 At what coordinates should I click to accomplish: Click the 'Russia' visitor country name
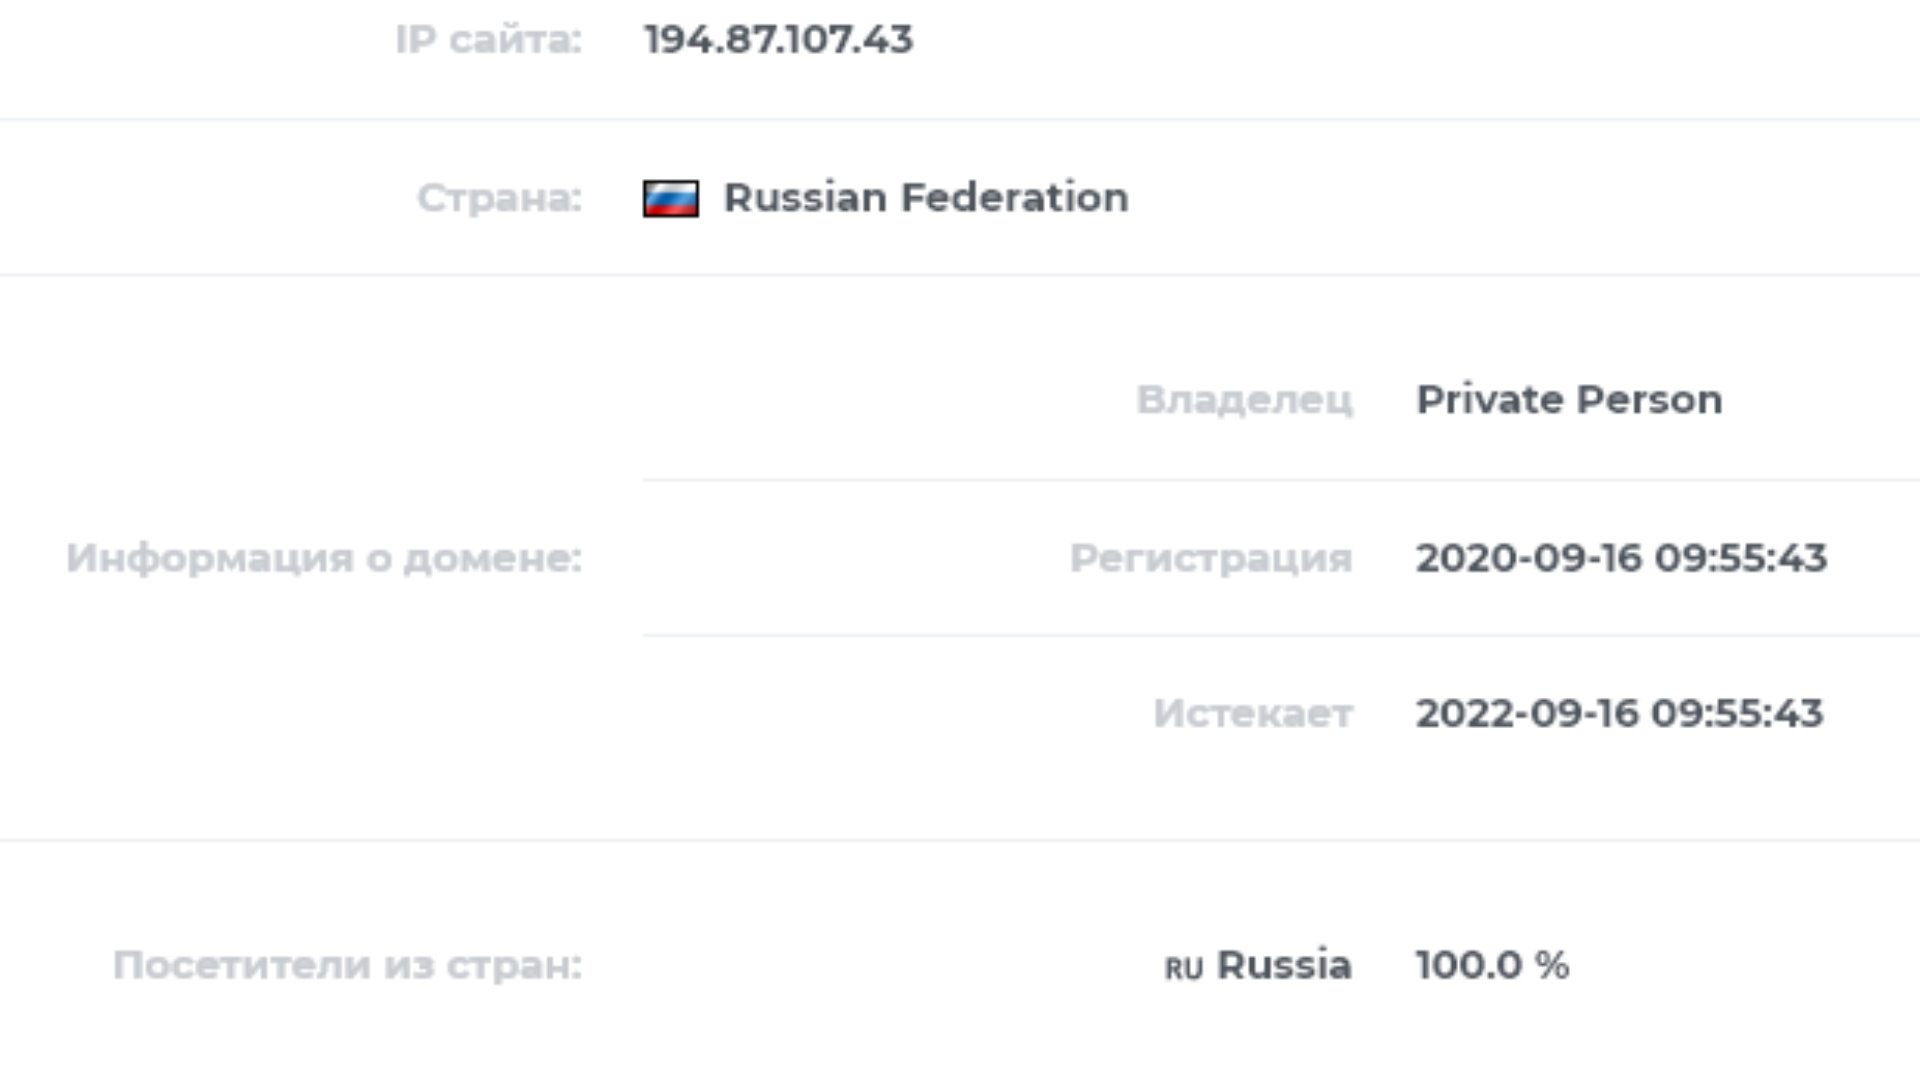tap(1284, 966)
